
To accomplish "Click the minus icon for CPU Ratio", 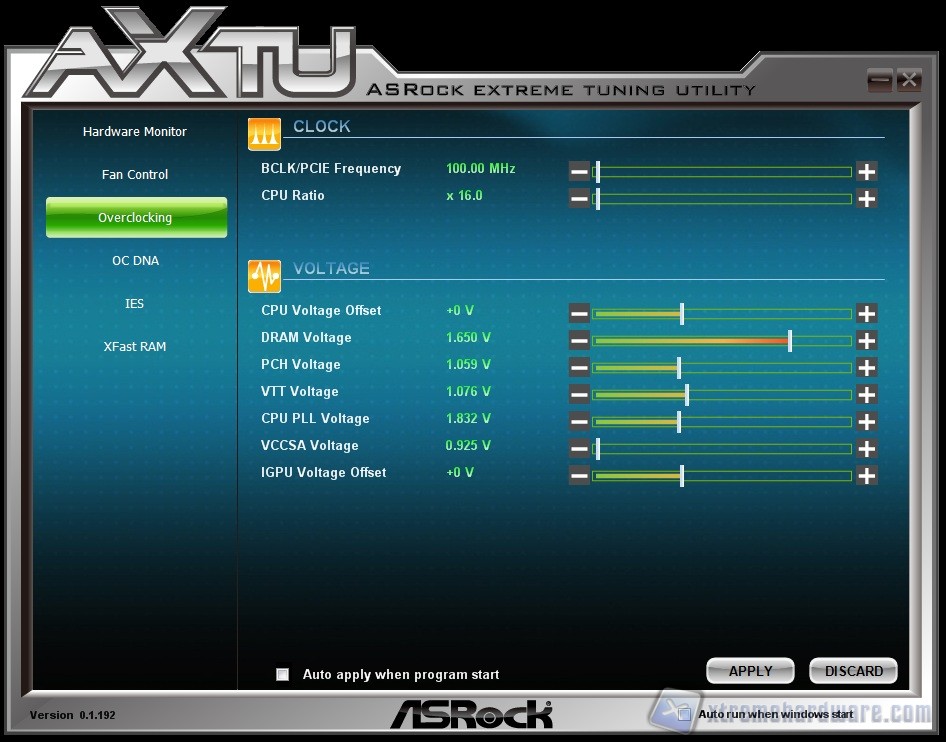I will point(579,198).
